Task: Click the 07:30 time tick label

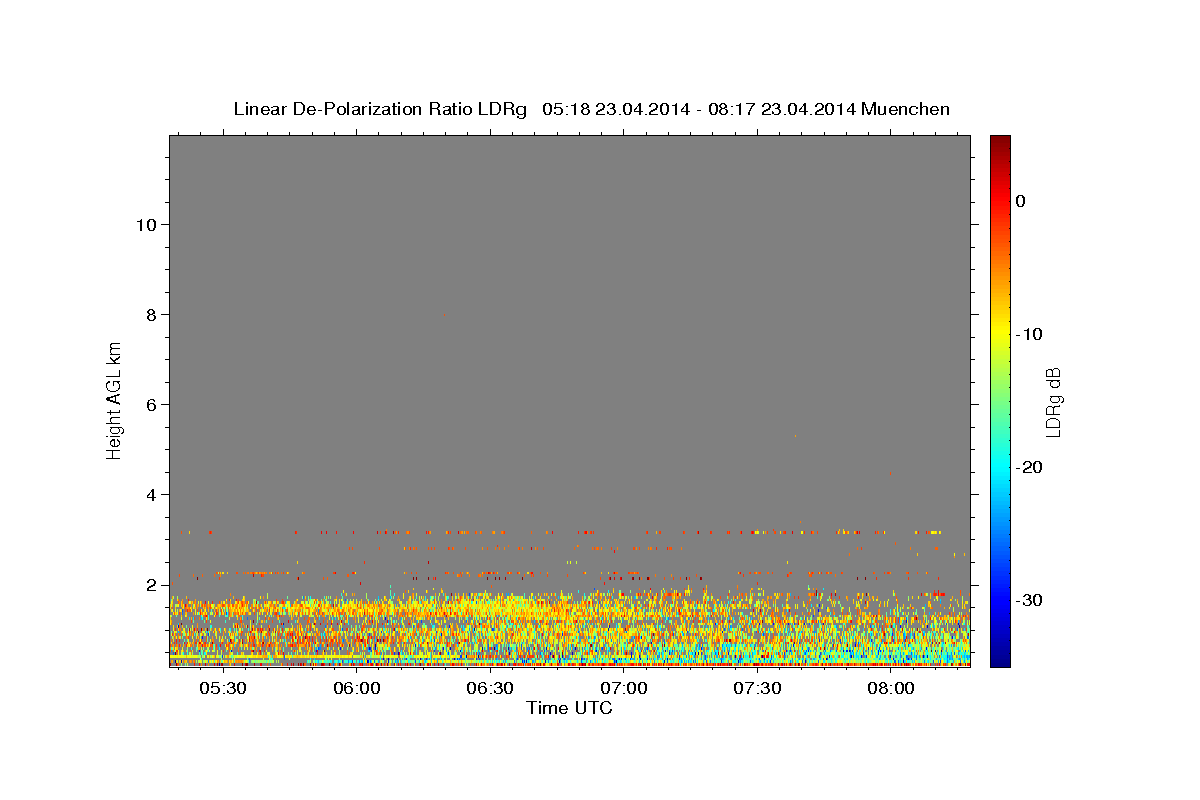Action: point(757,689)
